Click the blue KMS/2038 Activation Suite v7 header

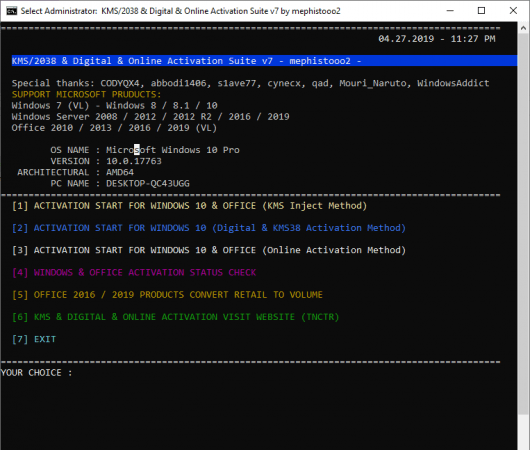tap(264, 61)
